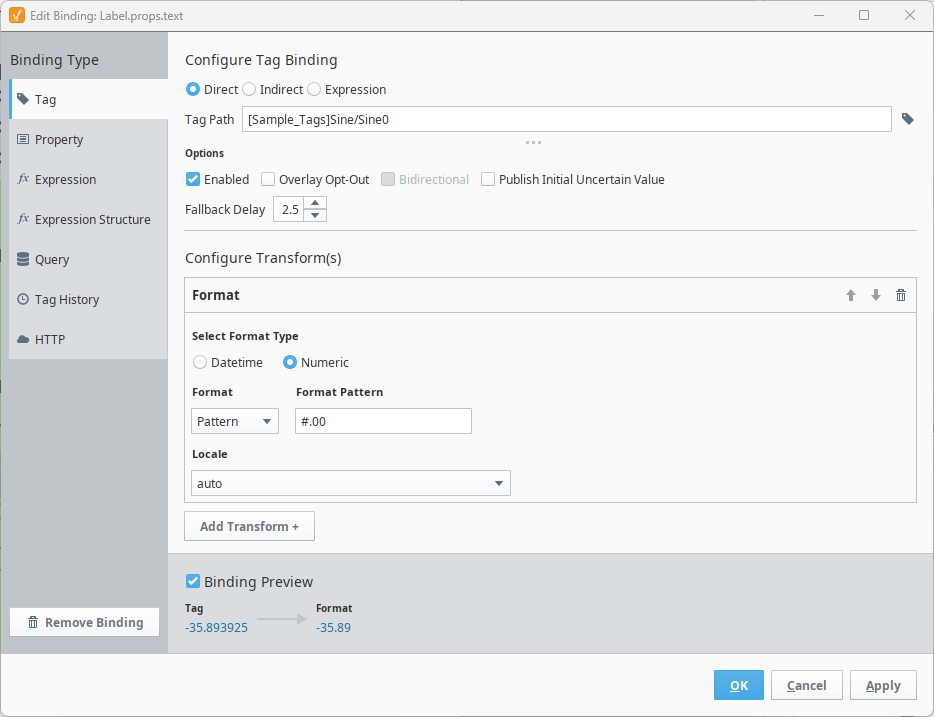Click into the Format Pattern text field
The height and width of the screenshot is (717, 934).
(383, 421)
